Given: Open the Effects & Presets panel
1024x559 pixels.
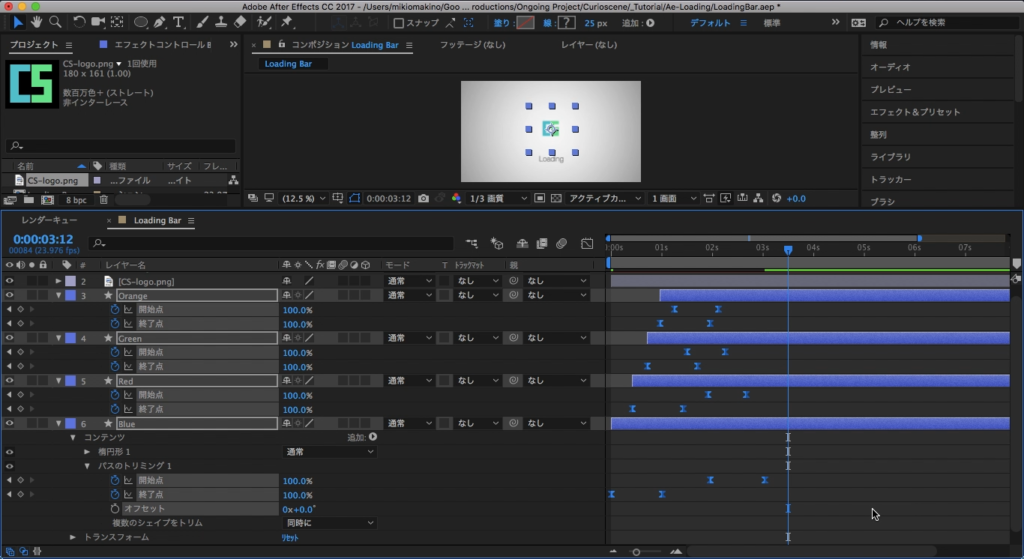Looking at the screenshot, I should point(914,112).
